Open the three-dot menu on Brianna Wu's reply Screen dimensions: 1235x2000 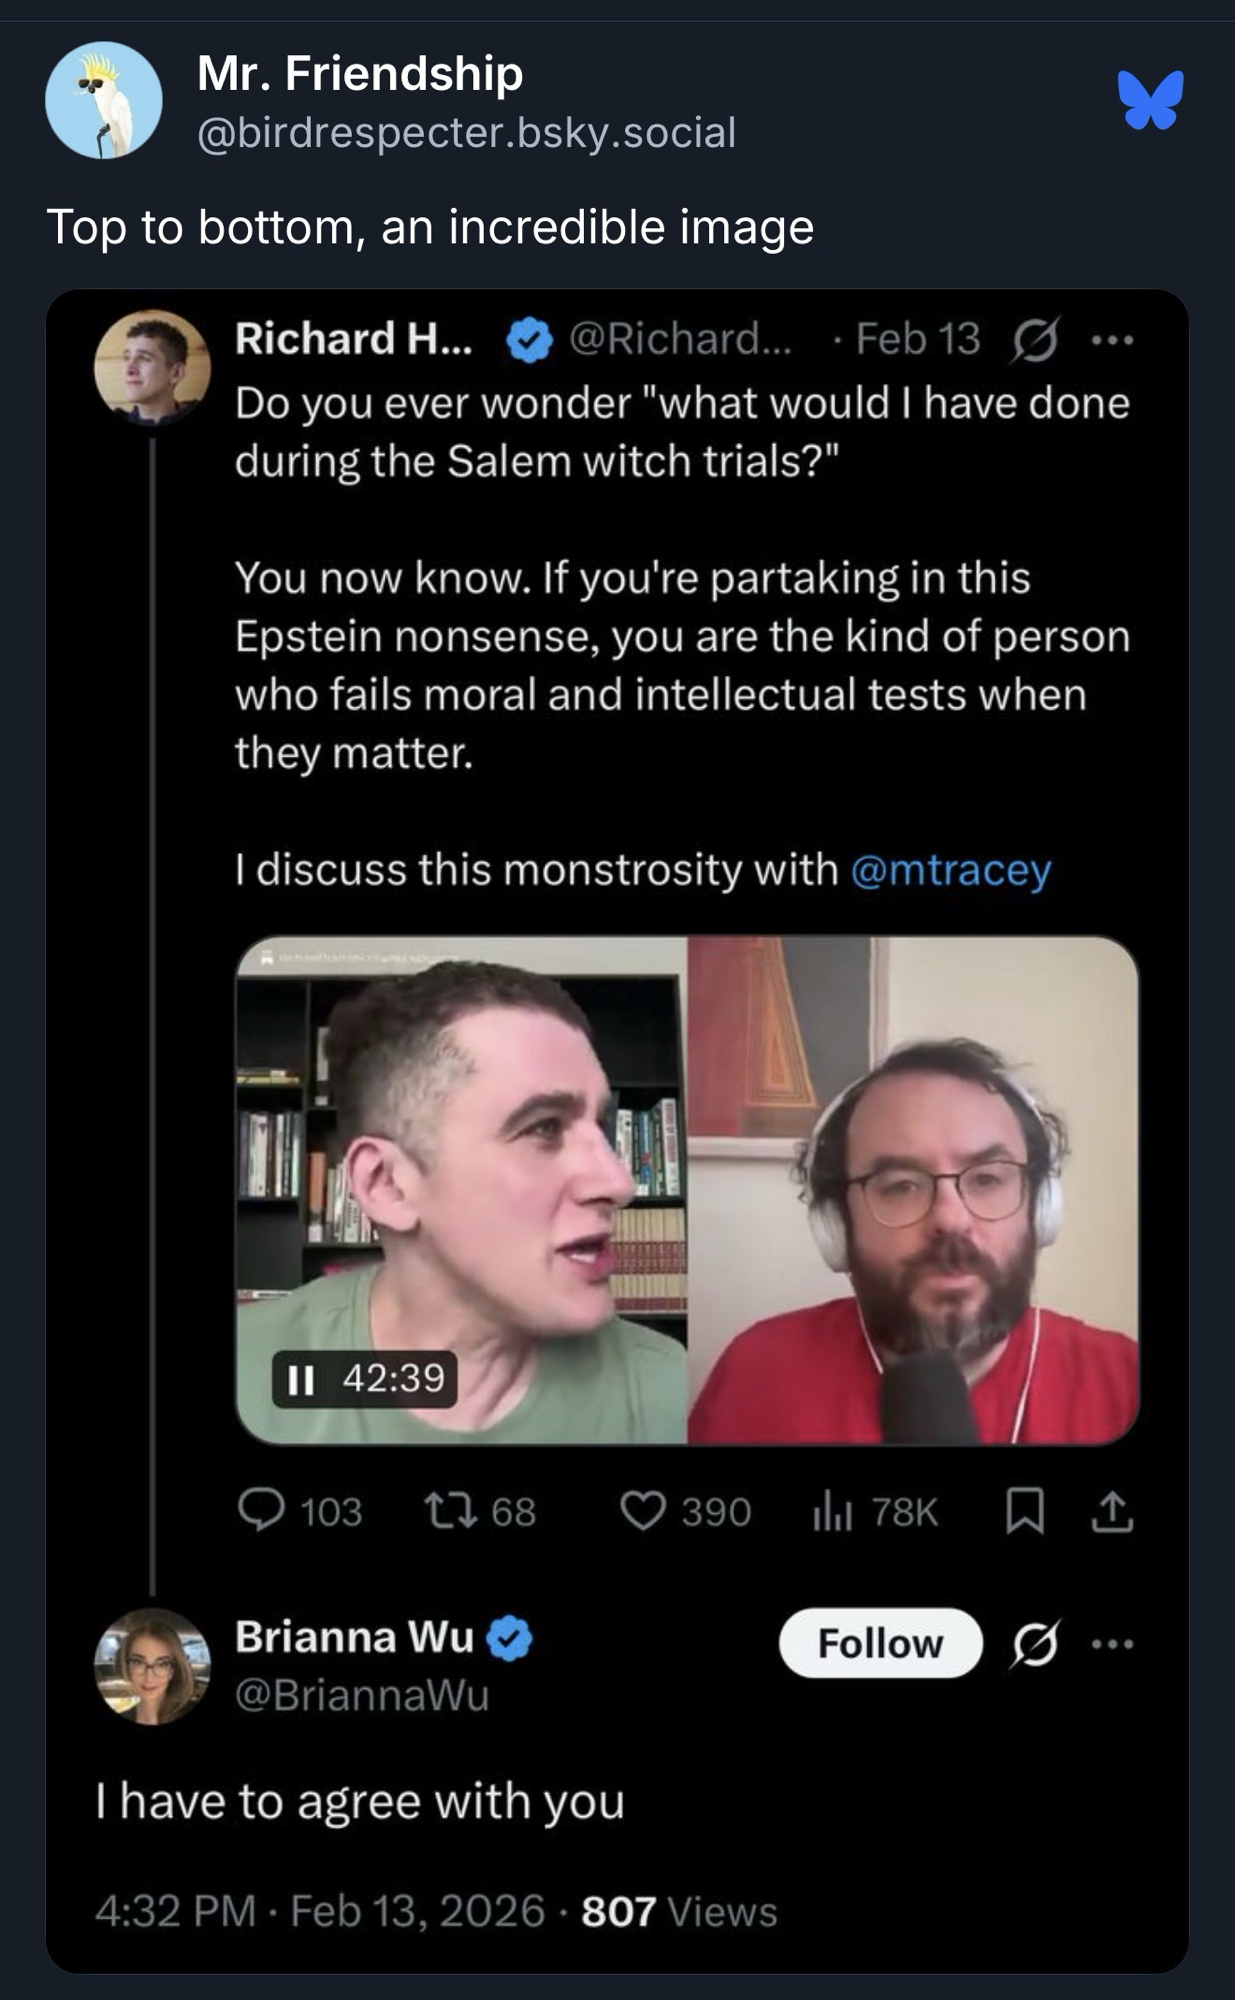coord(1112,1643)
